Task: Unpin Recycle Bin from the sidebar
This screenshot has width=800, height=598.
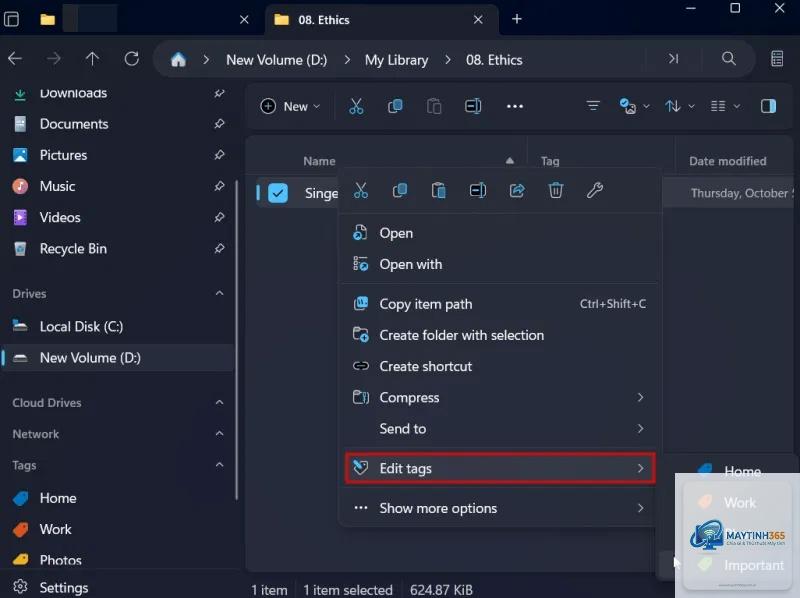Action: point(219,248)
